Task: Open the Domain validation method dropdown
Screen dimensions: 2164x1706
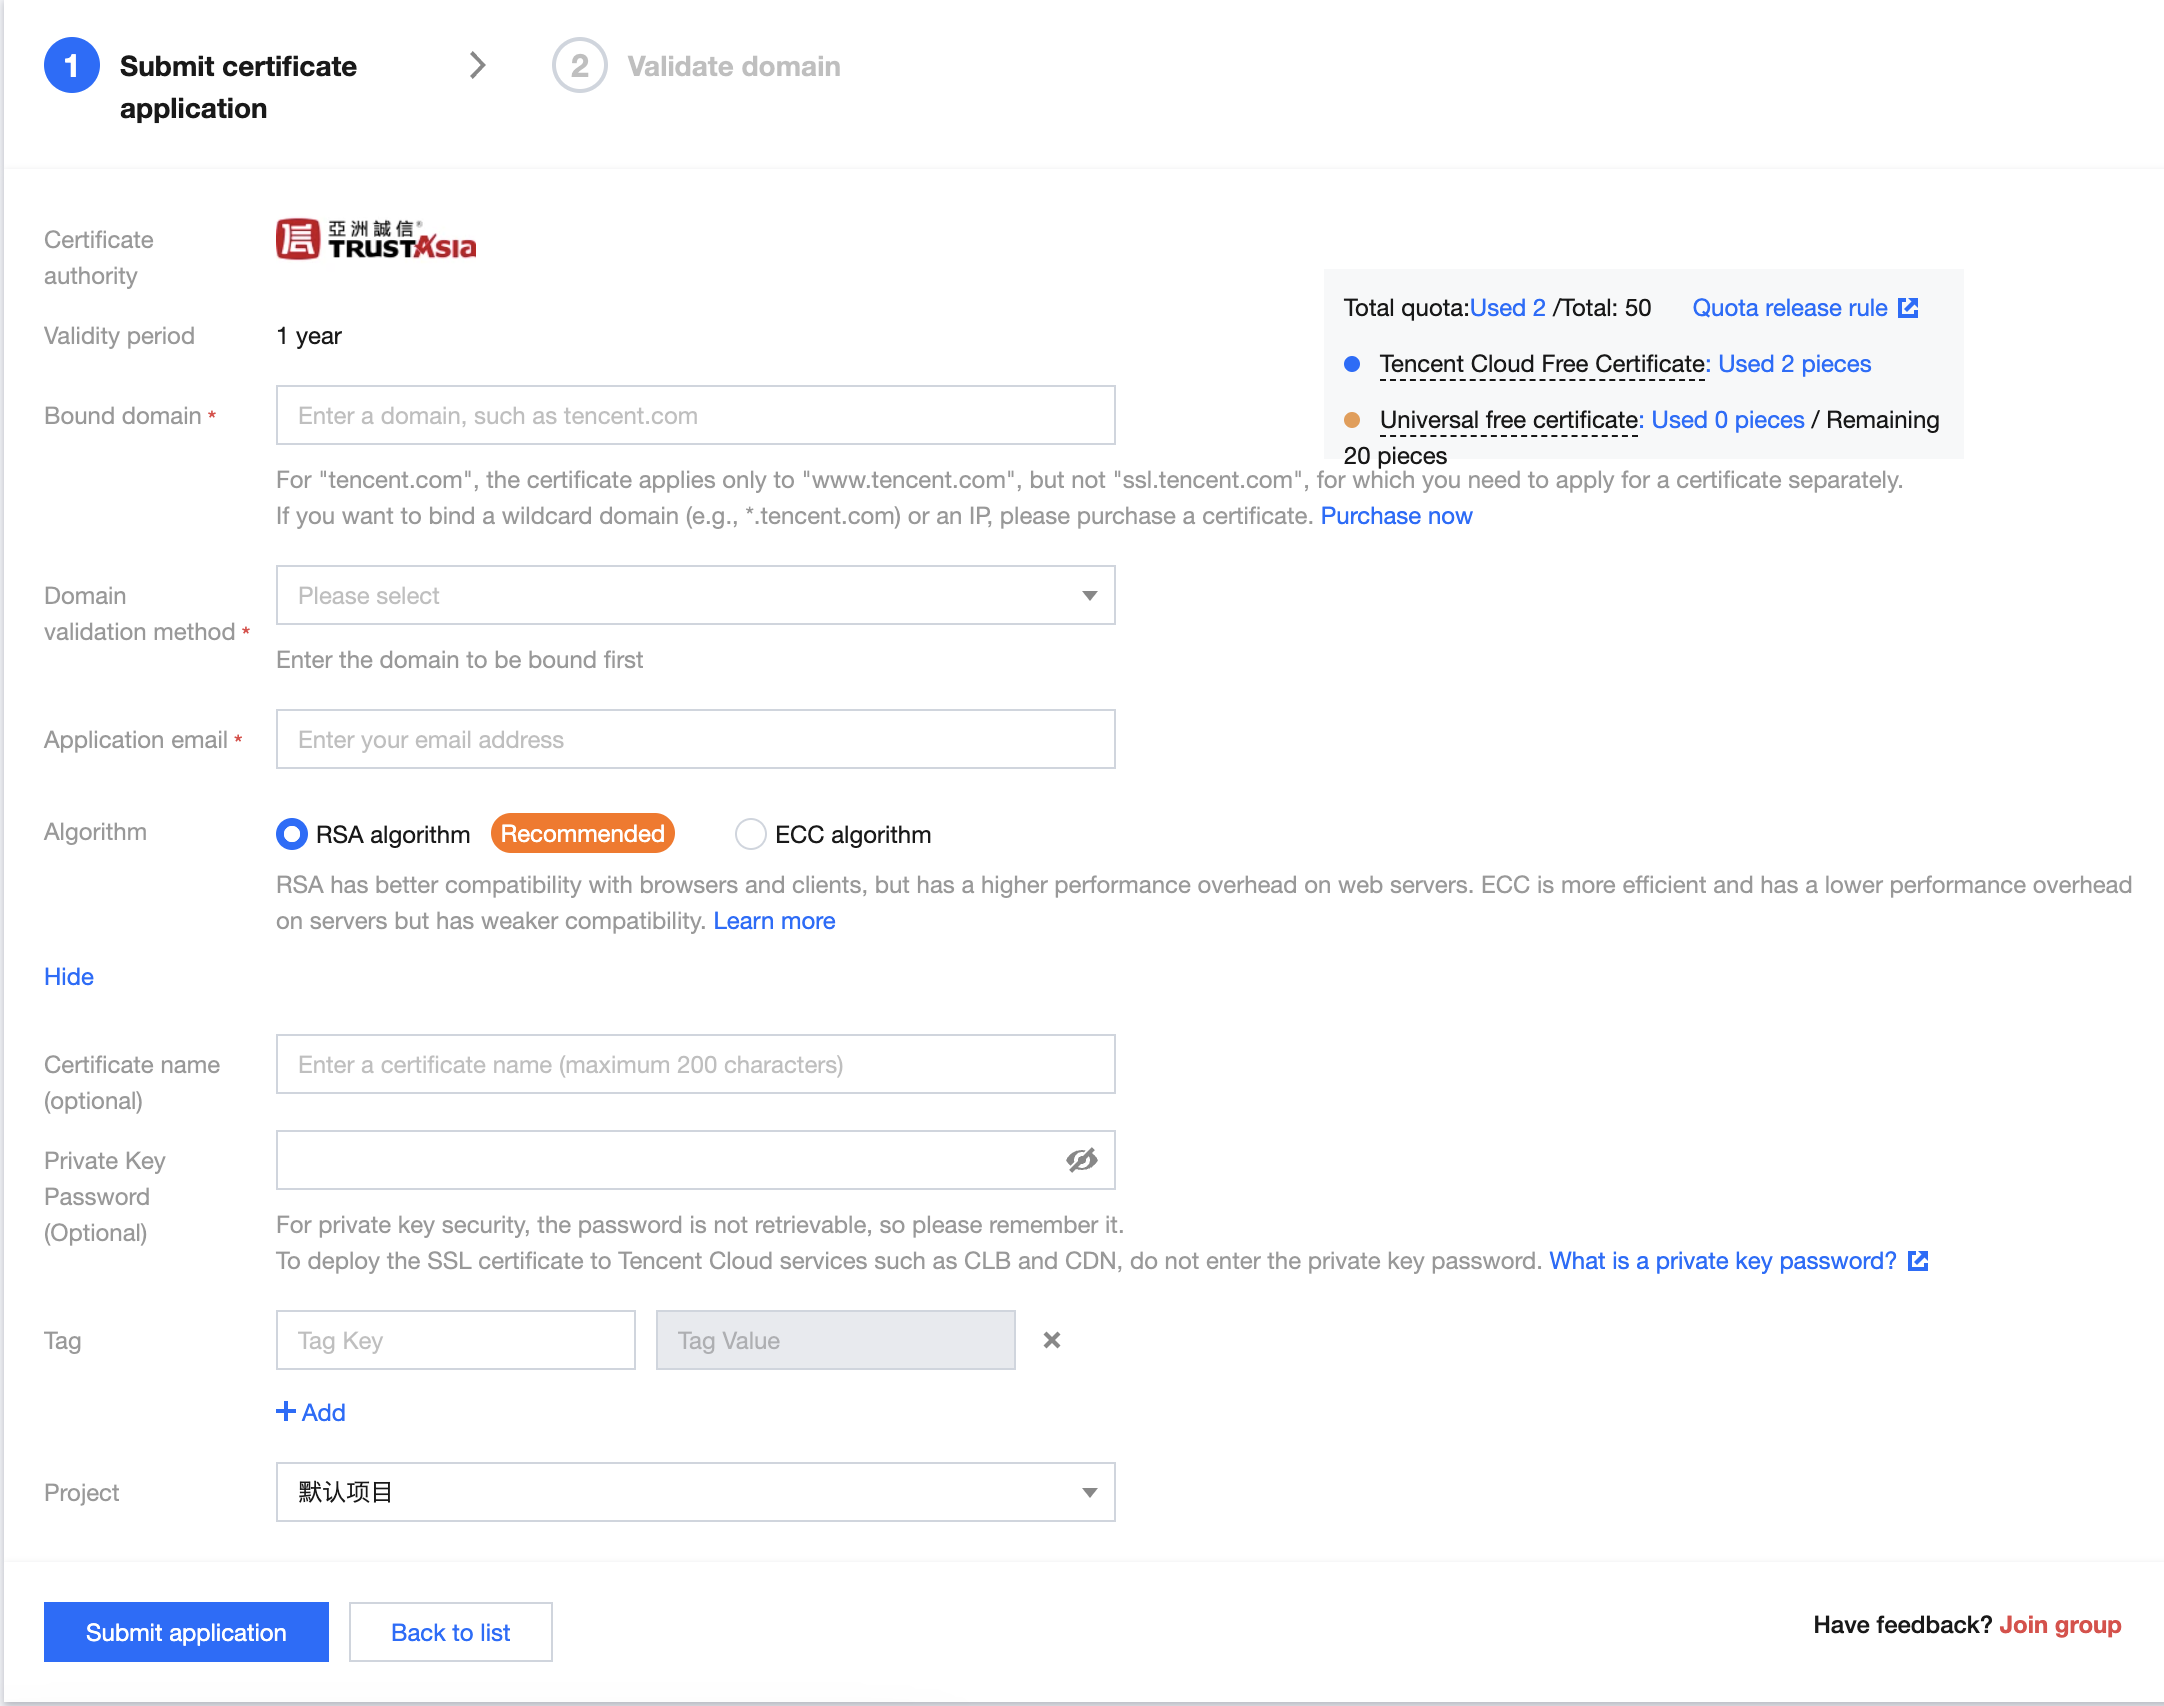Action: click(x=695, y=596)
